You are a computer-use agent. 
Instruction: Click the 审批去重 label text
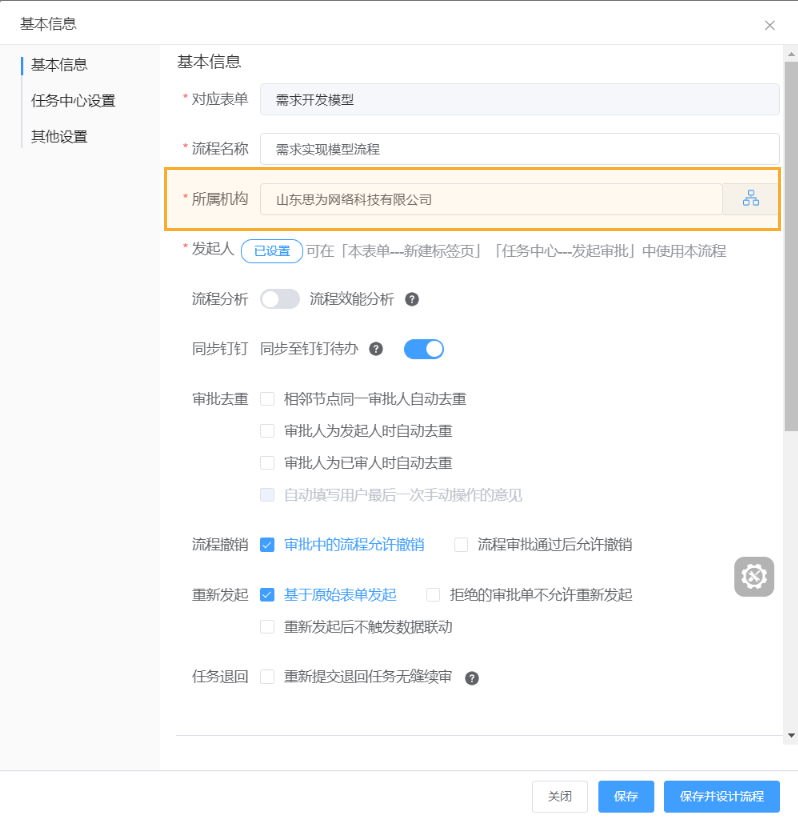point(220,399)
